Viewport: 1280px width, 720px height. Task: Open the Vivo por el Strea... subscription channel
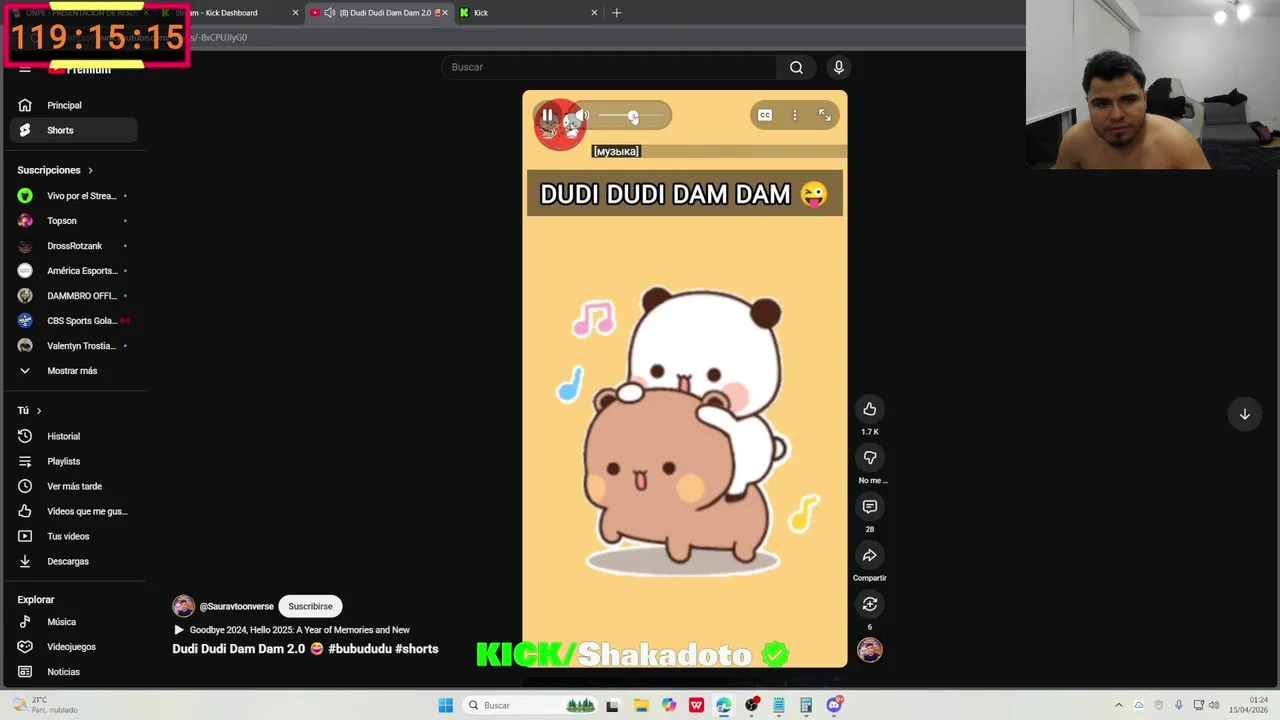click(74, 196)
